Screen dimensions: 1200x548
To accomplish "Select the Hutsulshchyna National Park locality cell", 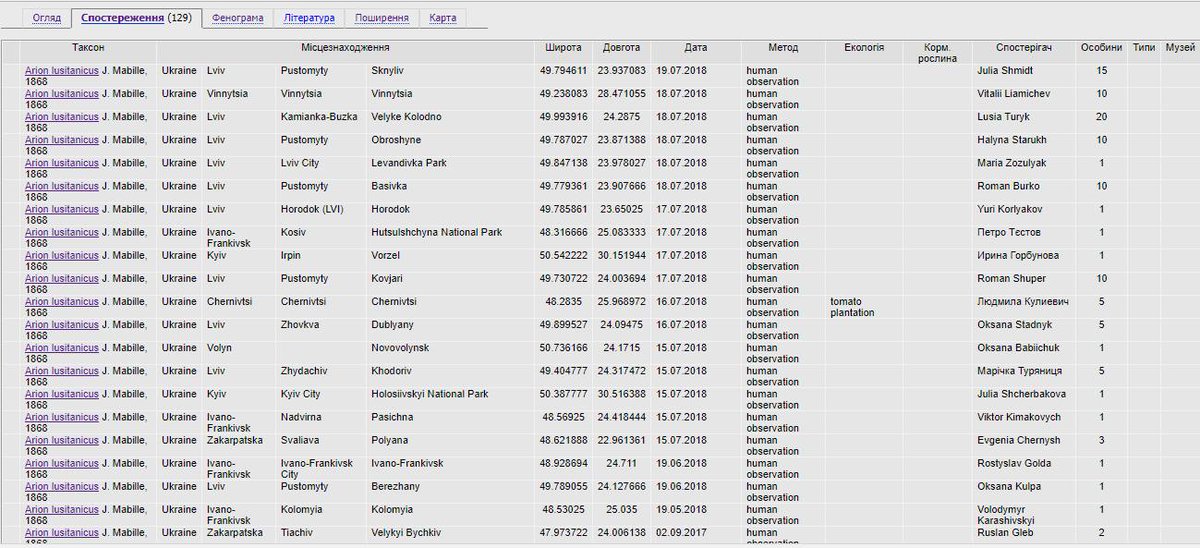I will (x=436, y=232).
